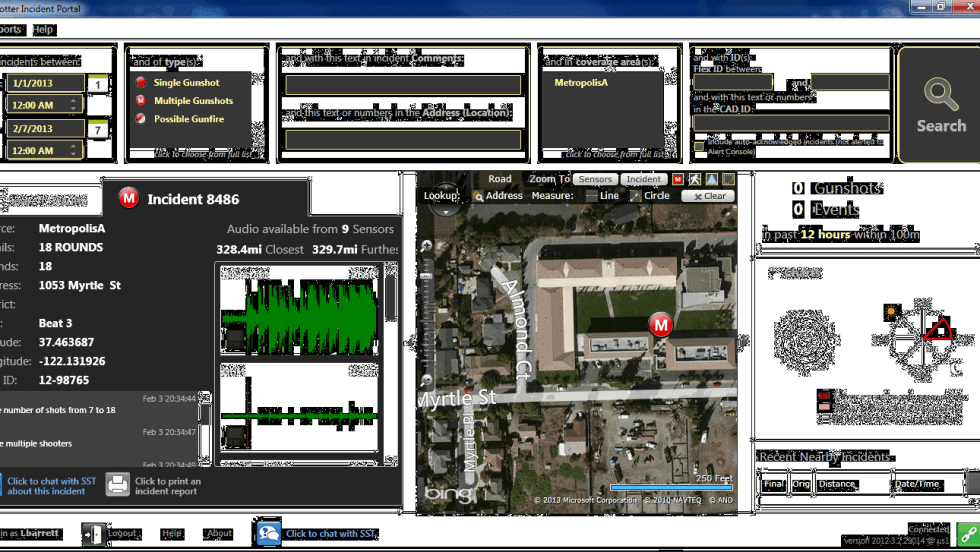Image resolution: width=980 pixels, height=552 pixels.
Task: Click the Logout door icon
Action: [92, 534]
